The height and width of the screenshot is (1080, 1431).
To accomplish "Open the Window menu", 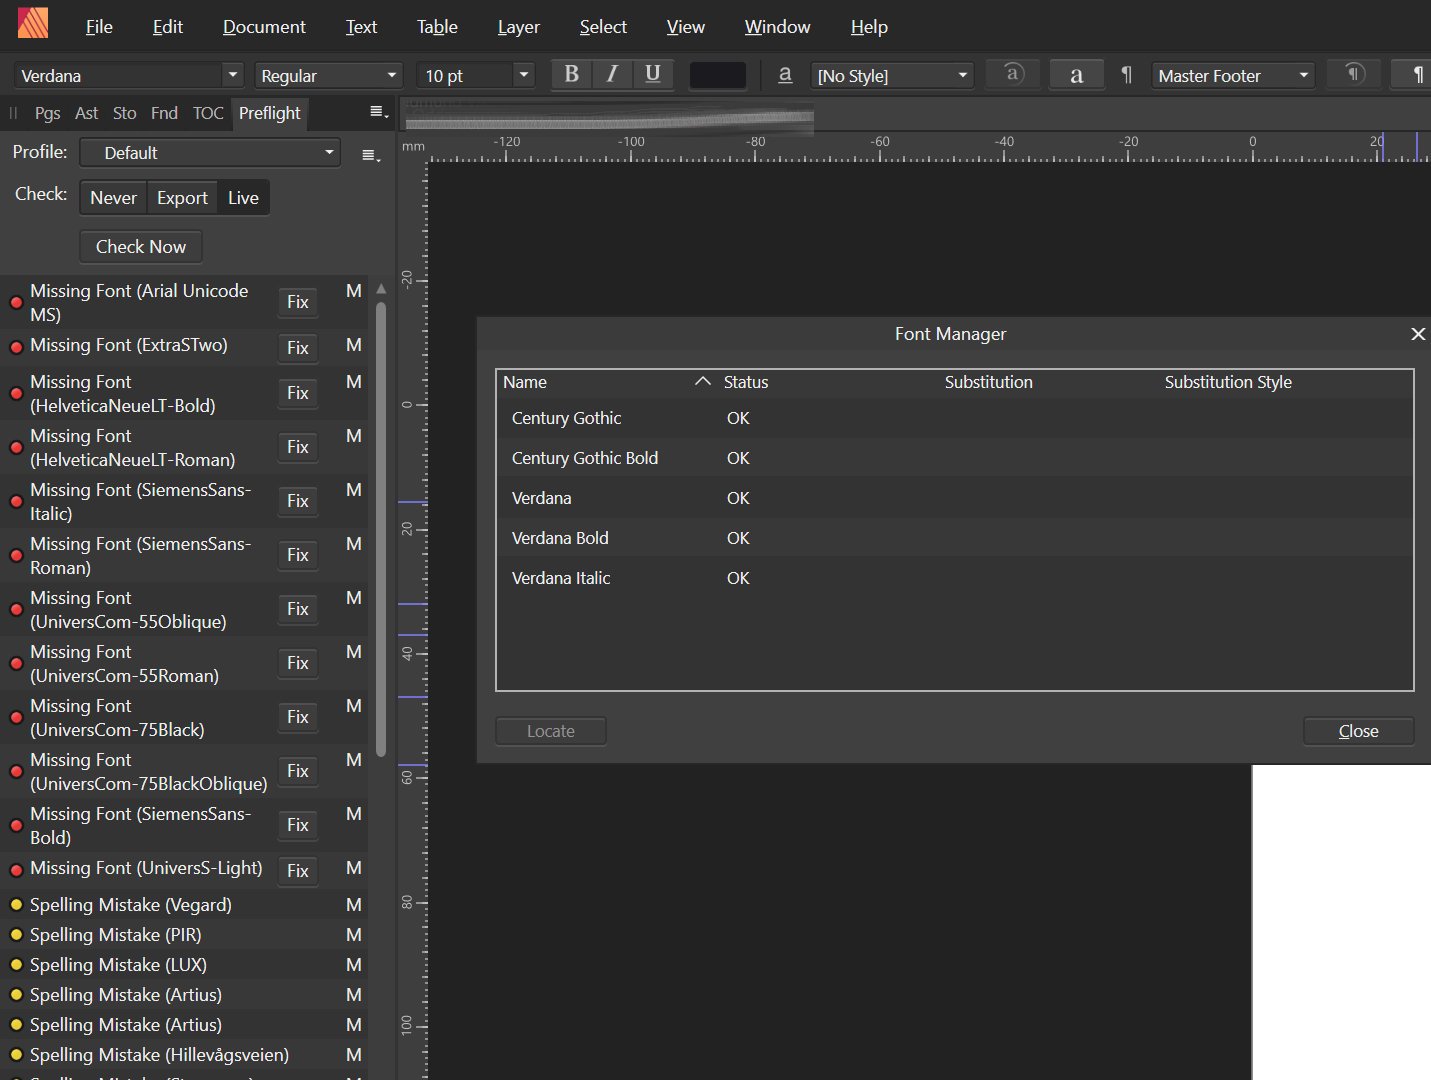I will [777, 27].
